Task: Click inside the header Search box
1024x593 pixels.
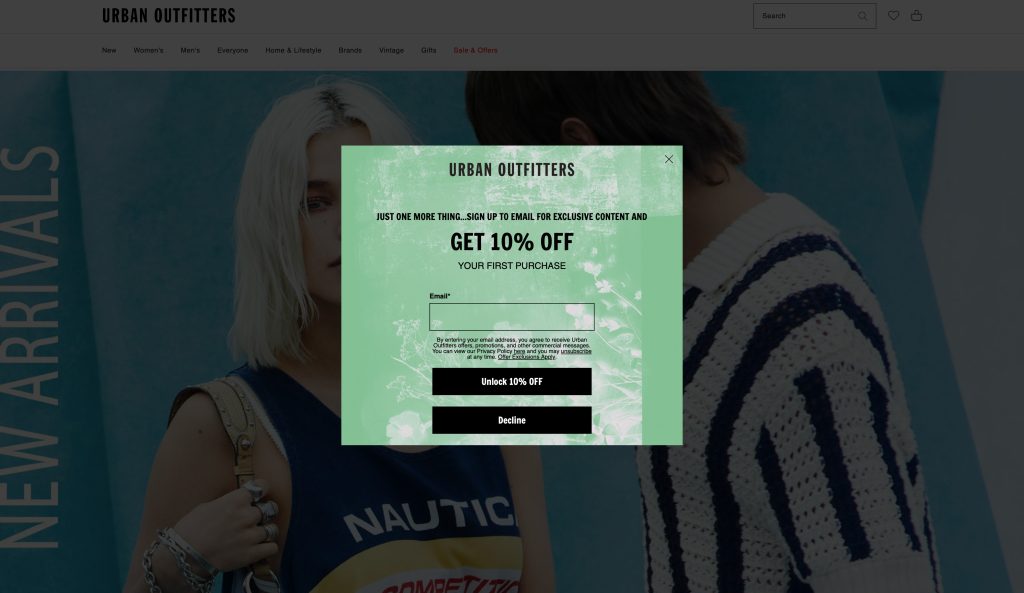Action: (807, 16)
